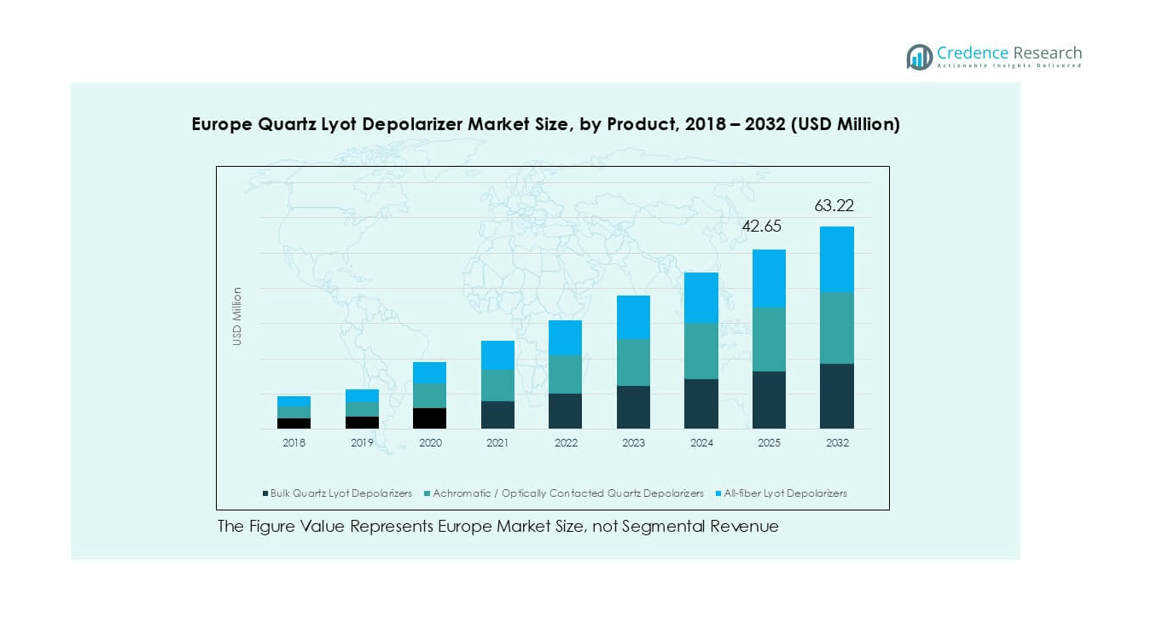
Task: Click the dark bottom segment of 2024 bar
Action: click(701, 404)
